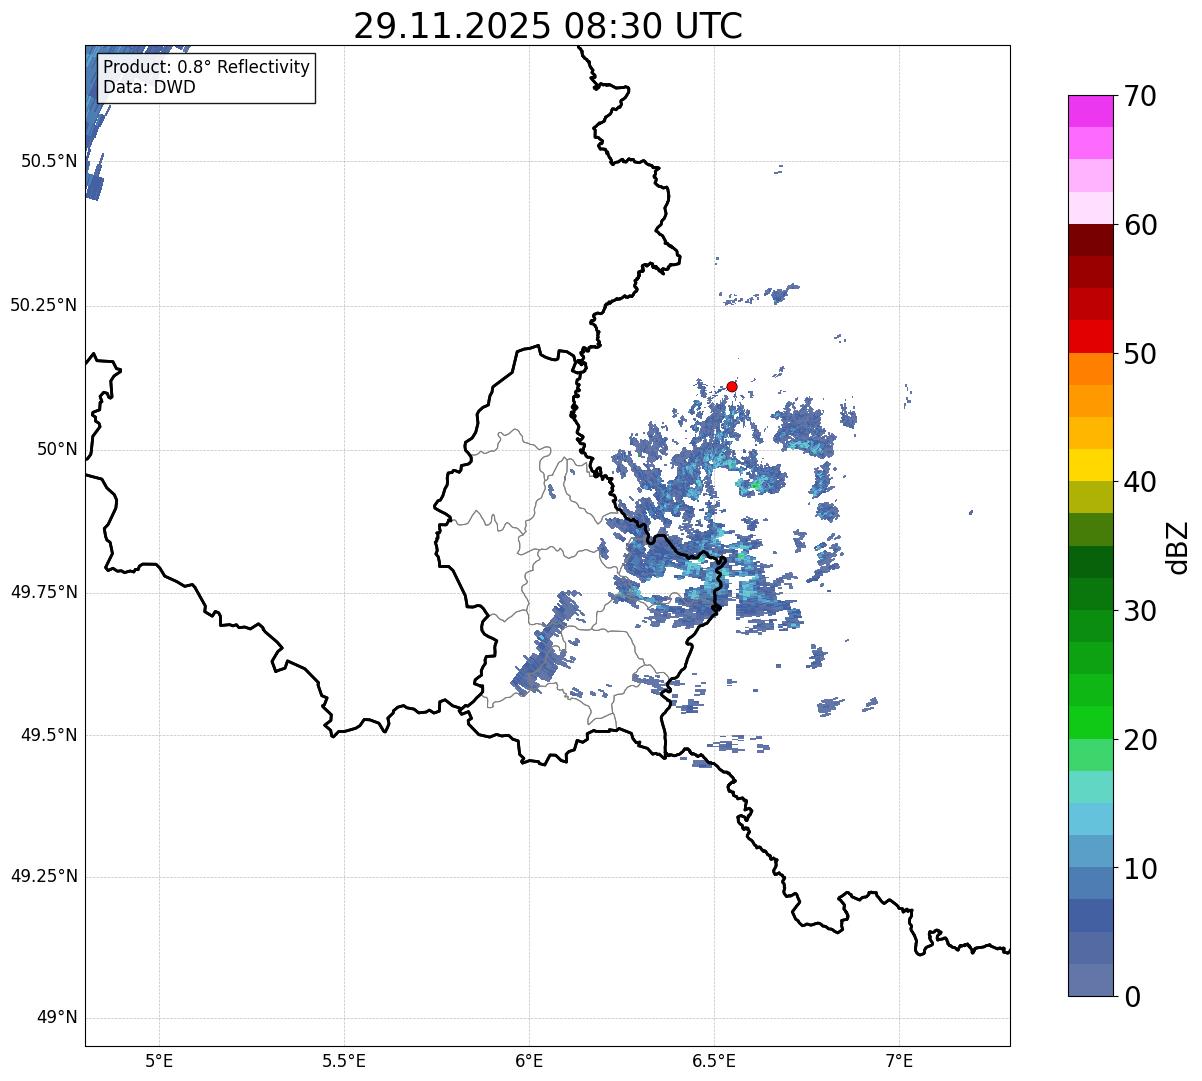Viewport: 1202px width, 1081px height.
Task: Click the 6°E longitude label
Action: pos(530,1061)
